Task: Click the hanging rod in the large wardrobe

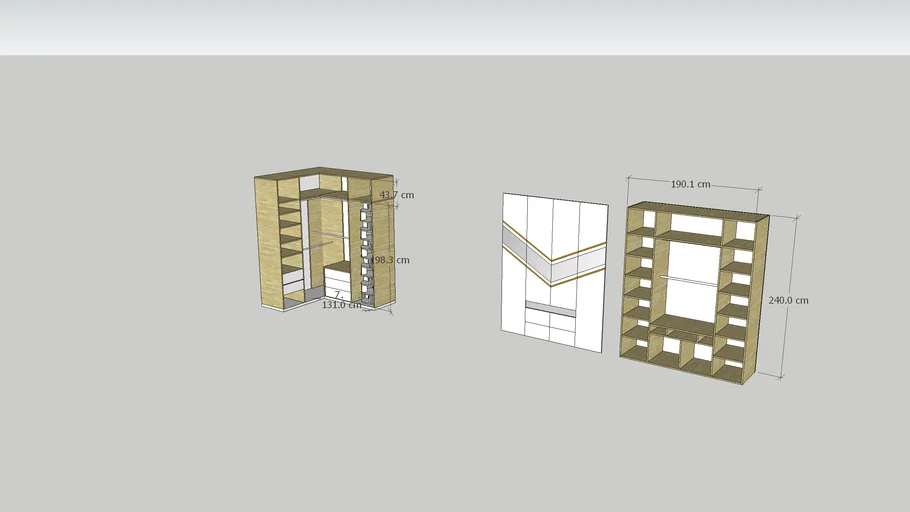Action: (689, 281)
